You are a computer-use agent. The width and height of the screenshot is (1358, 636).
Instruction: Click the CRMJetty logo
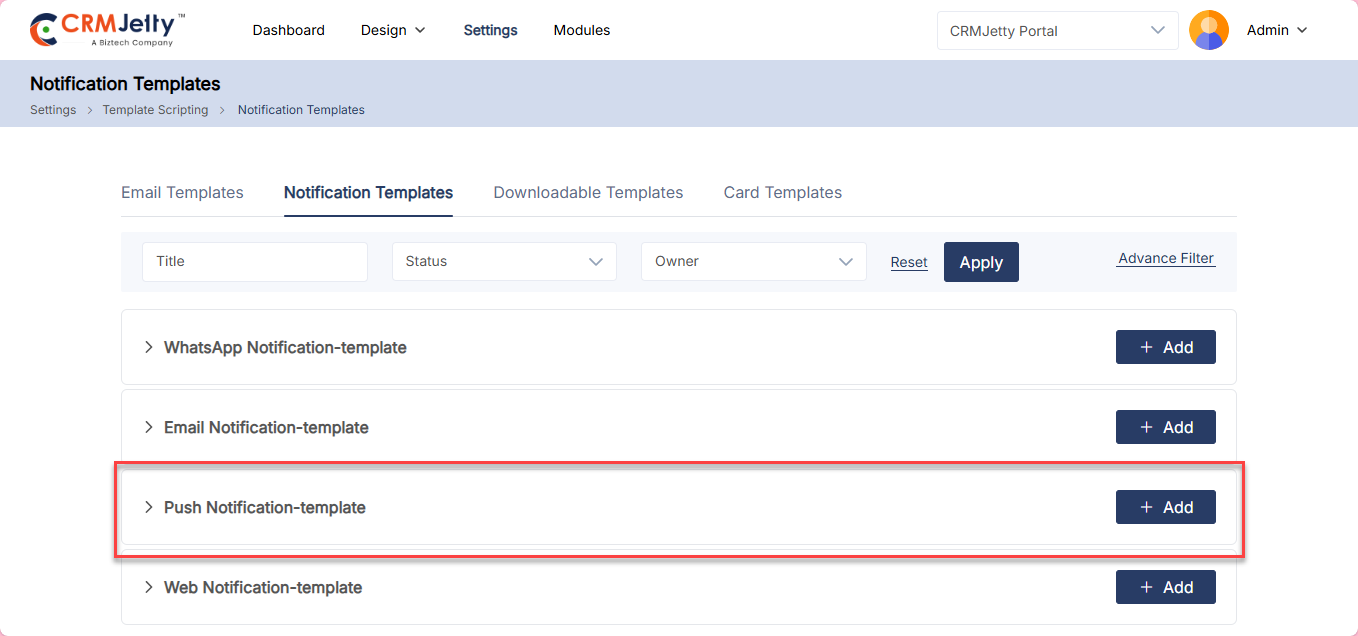tap(107, 30)
